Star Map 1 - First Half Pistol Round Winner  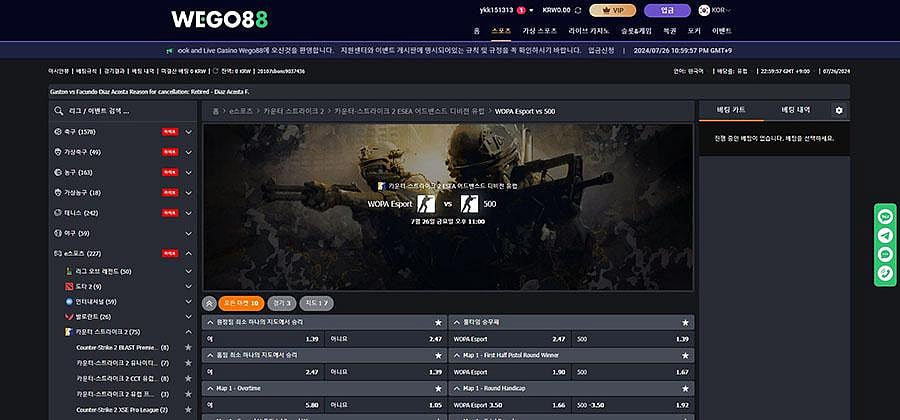coord(685,356)
